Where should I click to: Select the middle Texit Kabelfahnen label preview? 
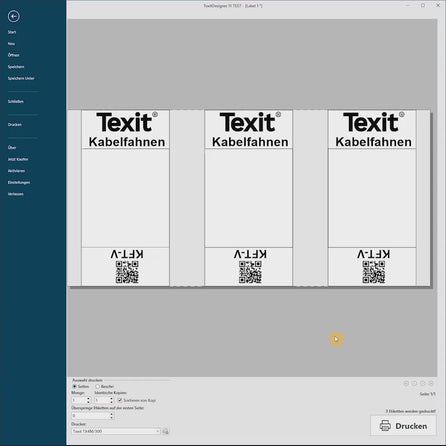pyautogui.click(x=249, y=198)
